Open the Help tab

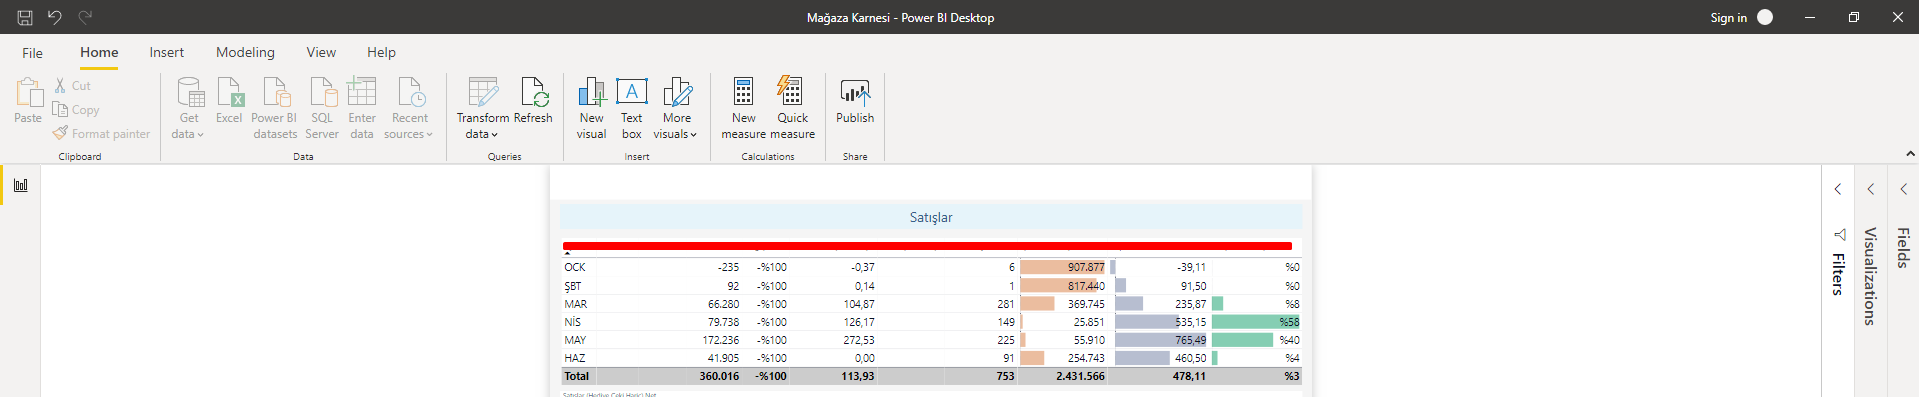coord(381,53)
